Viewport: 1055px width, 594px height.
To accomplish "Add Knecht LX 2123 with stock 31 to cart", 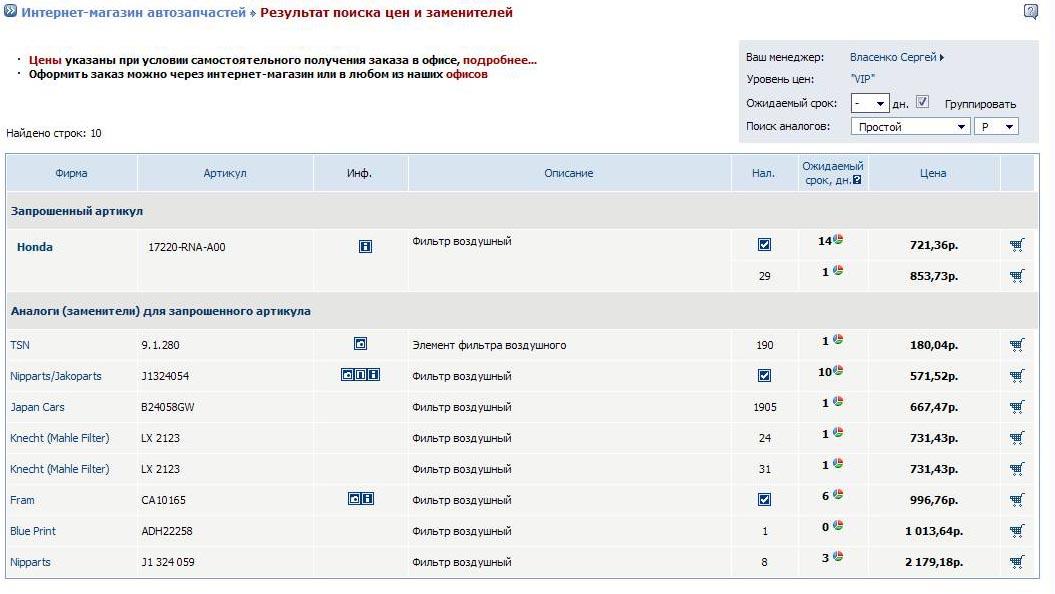I will [1017, 469].
